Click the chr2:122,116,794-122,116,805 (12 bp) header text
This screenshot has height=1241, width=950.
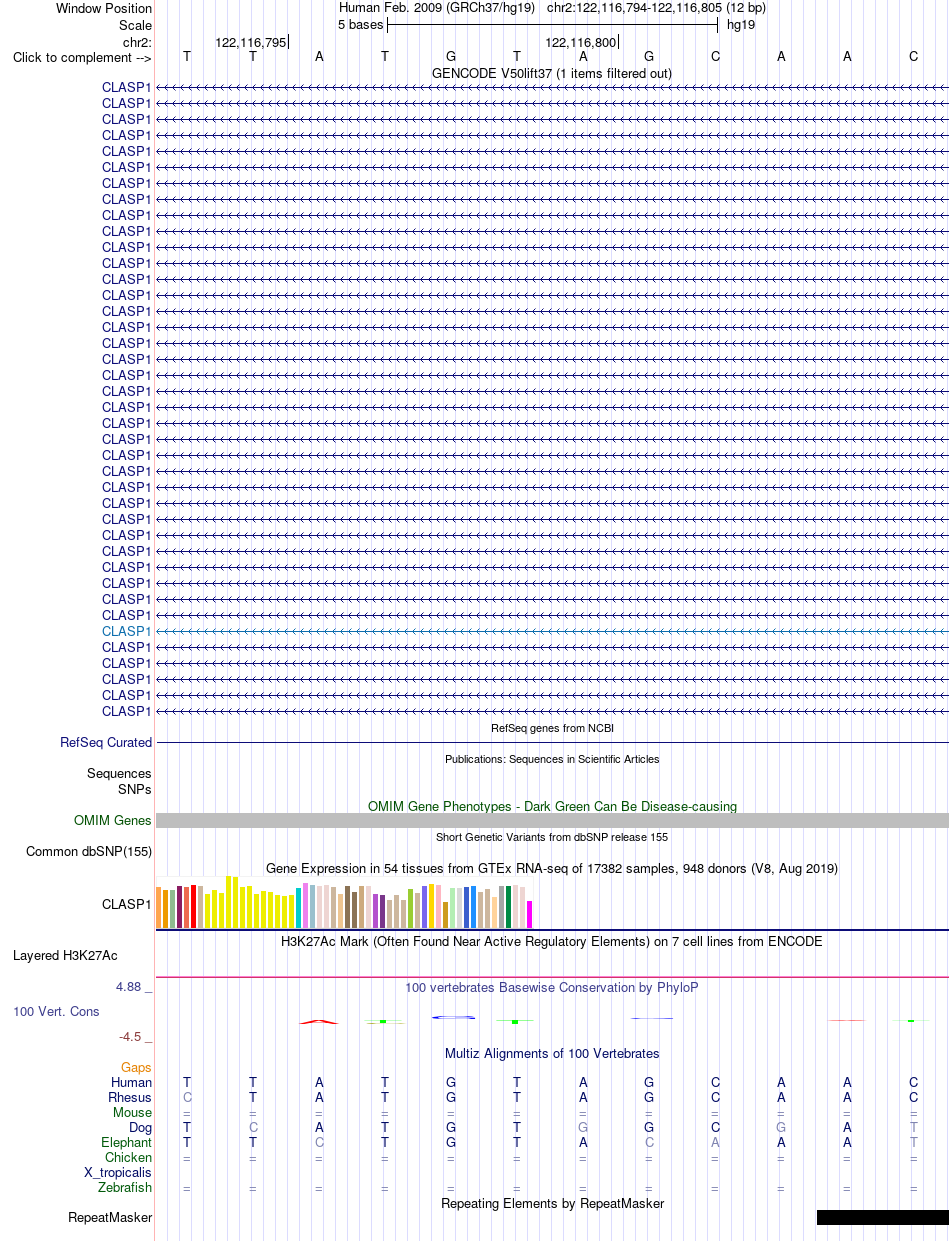656,8
